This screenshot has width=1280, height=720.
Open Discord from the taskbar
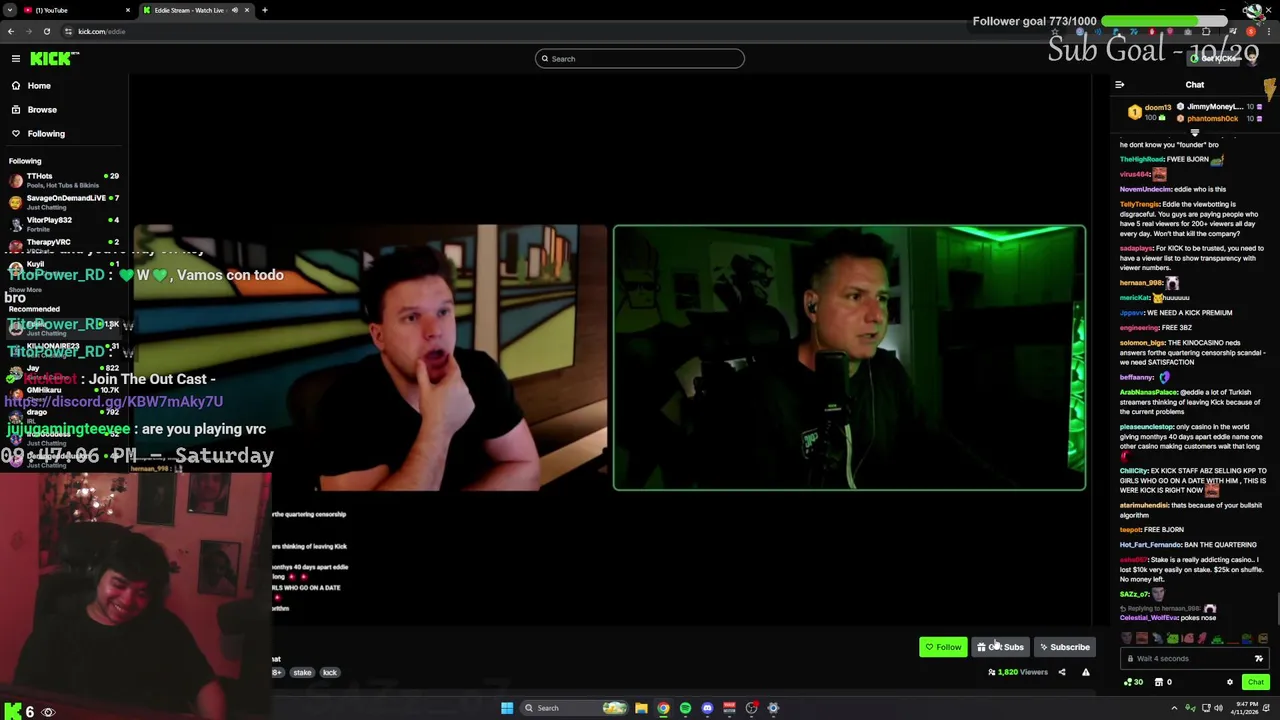click(x=707, y=708)
